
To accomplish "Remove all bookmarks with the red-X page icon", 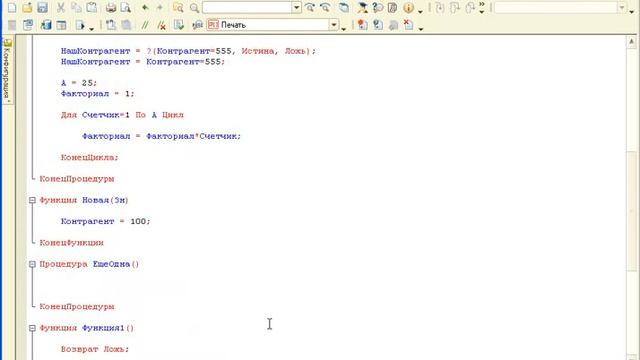I will click(409, 25).
